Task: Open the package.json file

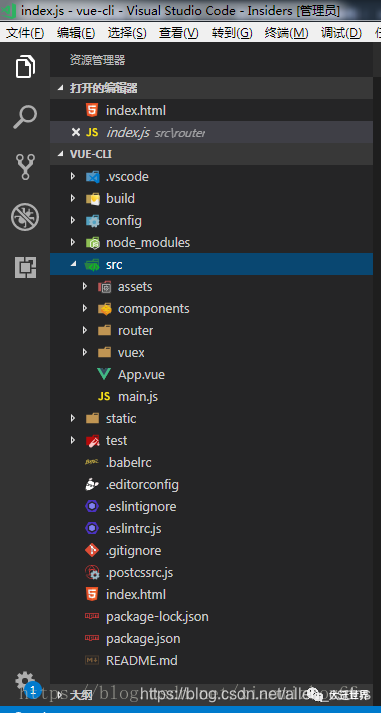Action: [x=211, y=638]
